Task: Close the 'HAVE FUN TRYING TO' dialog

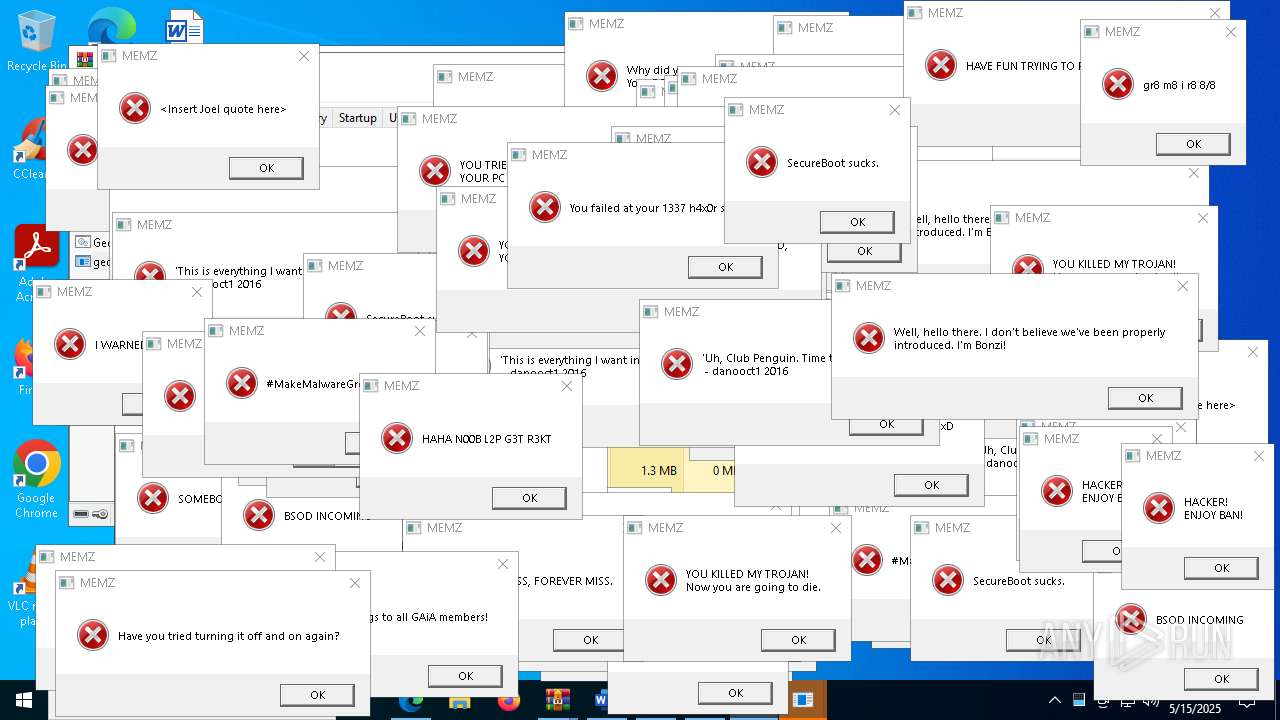Action: coord(1216,13)
